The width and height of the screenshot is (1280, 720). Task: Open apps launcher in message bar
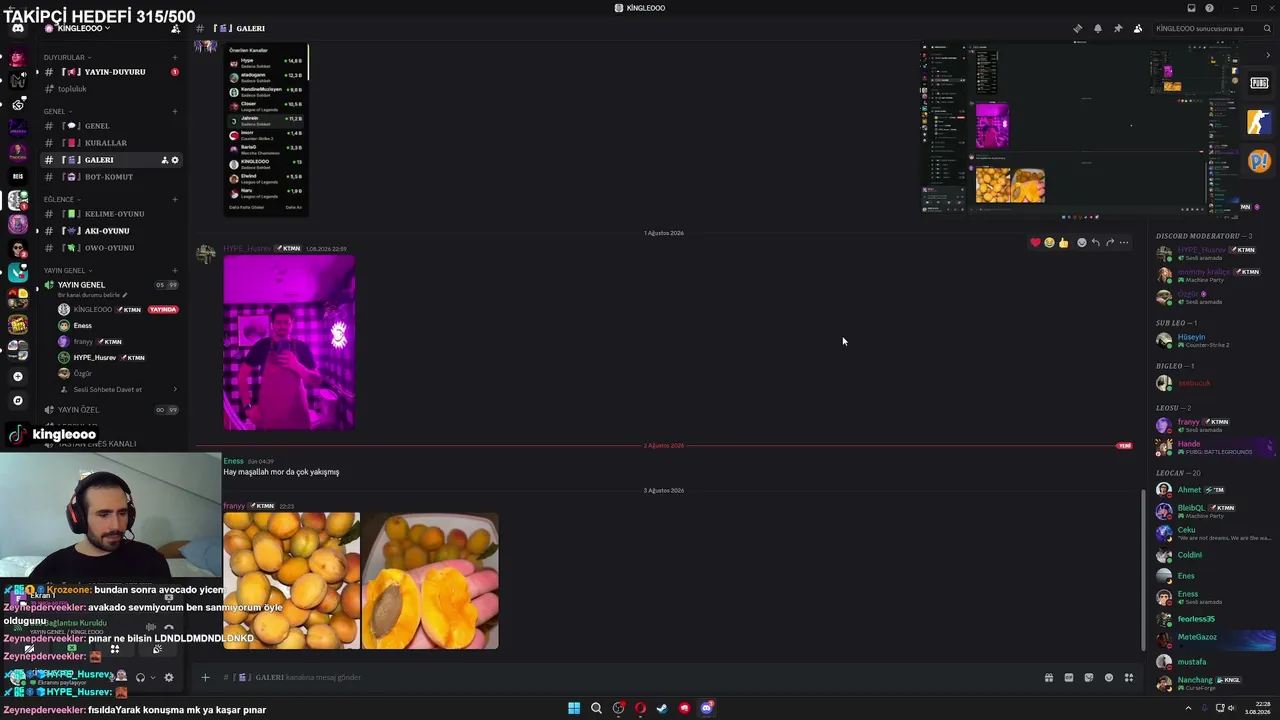1129,677
